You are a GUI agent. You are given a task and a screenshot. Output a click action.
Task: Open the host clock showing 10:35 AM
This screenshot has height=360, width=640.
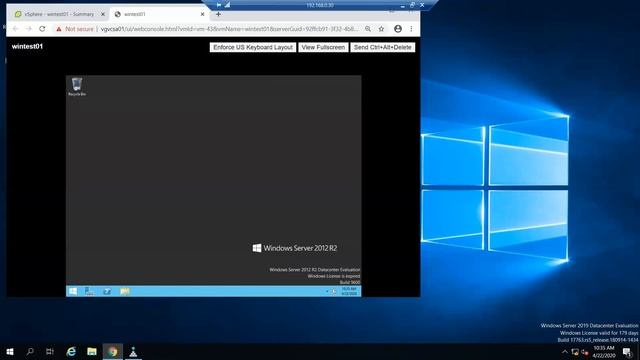point(604,352)
